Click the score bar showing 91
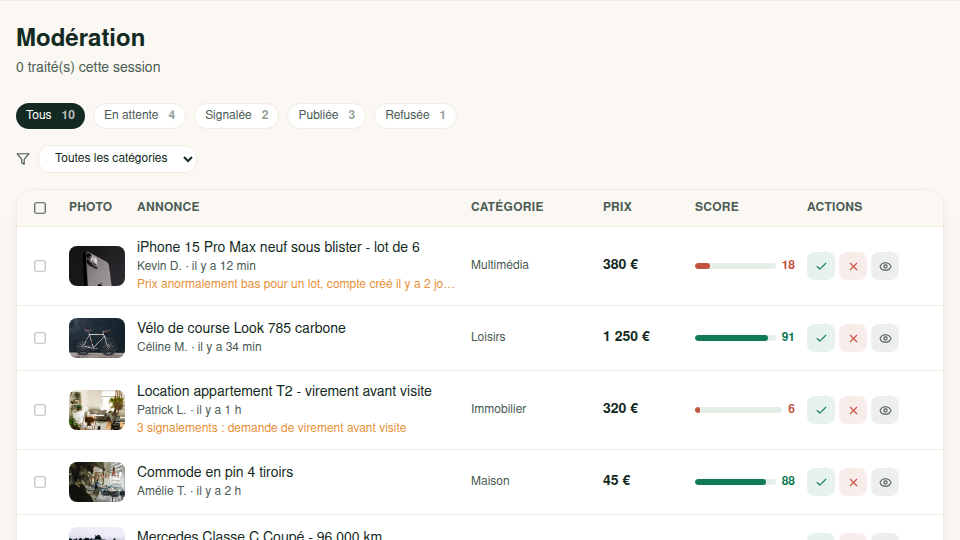 [735, 338]
